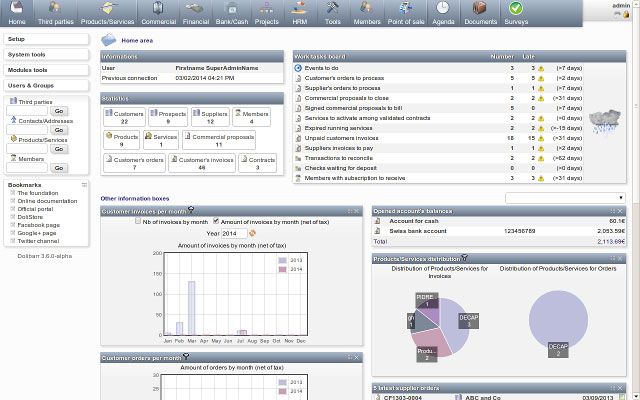The height and width of the screenshot is (400, 640).
Task: Open Point of sale module icon
Action: (x=406, y=8)
